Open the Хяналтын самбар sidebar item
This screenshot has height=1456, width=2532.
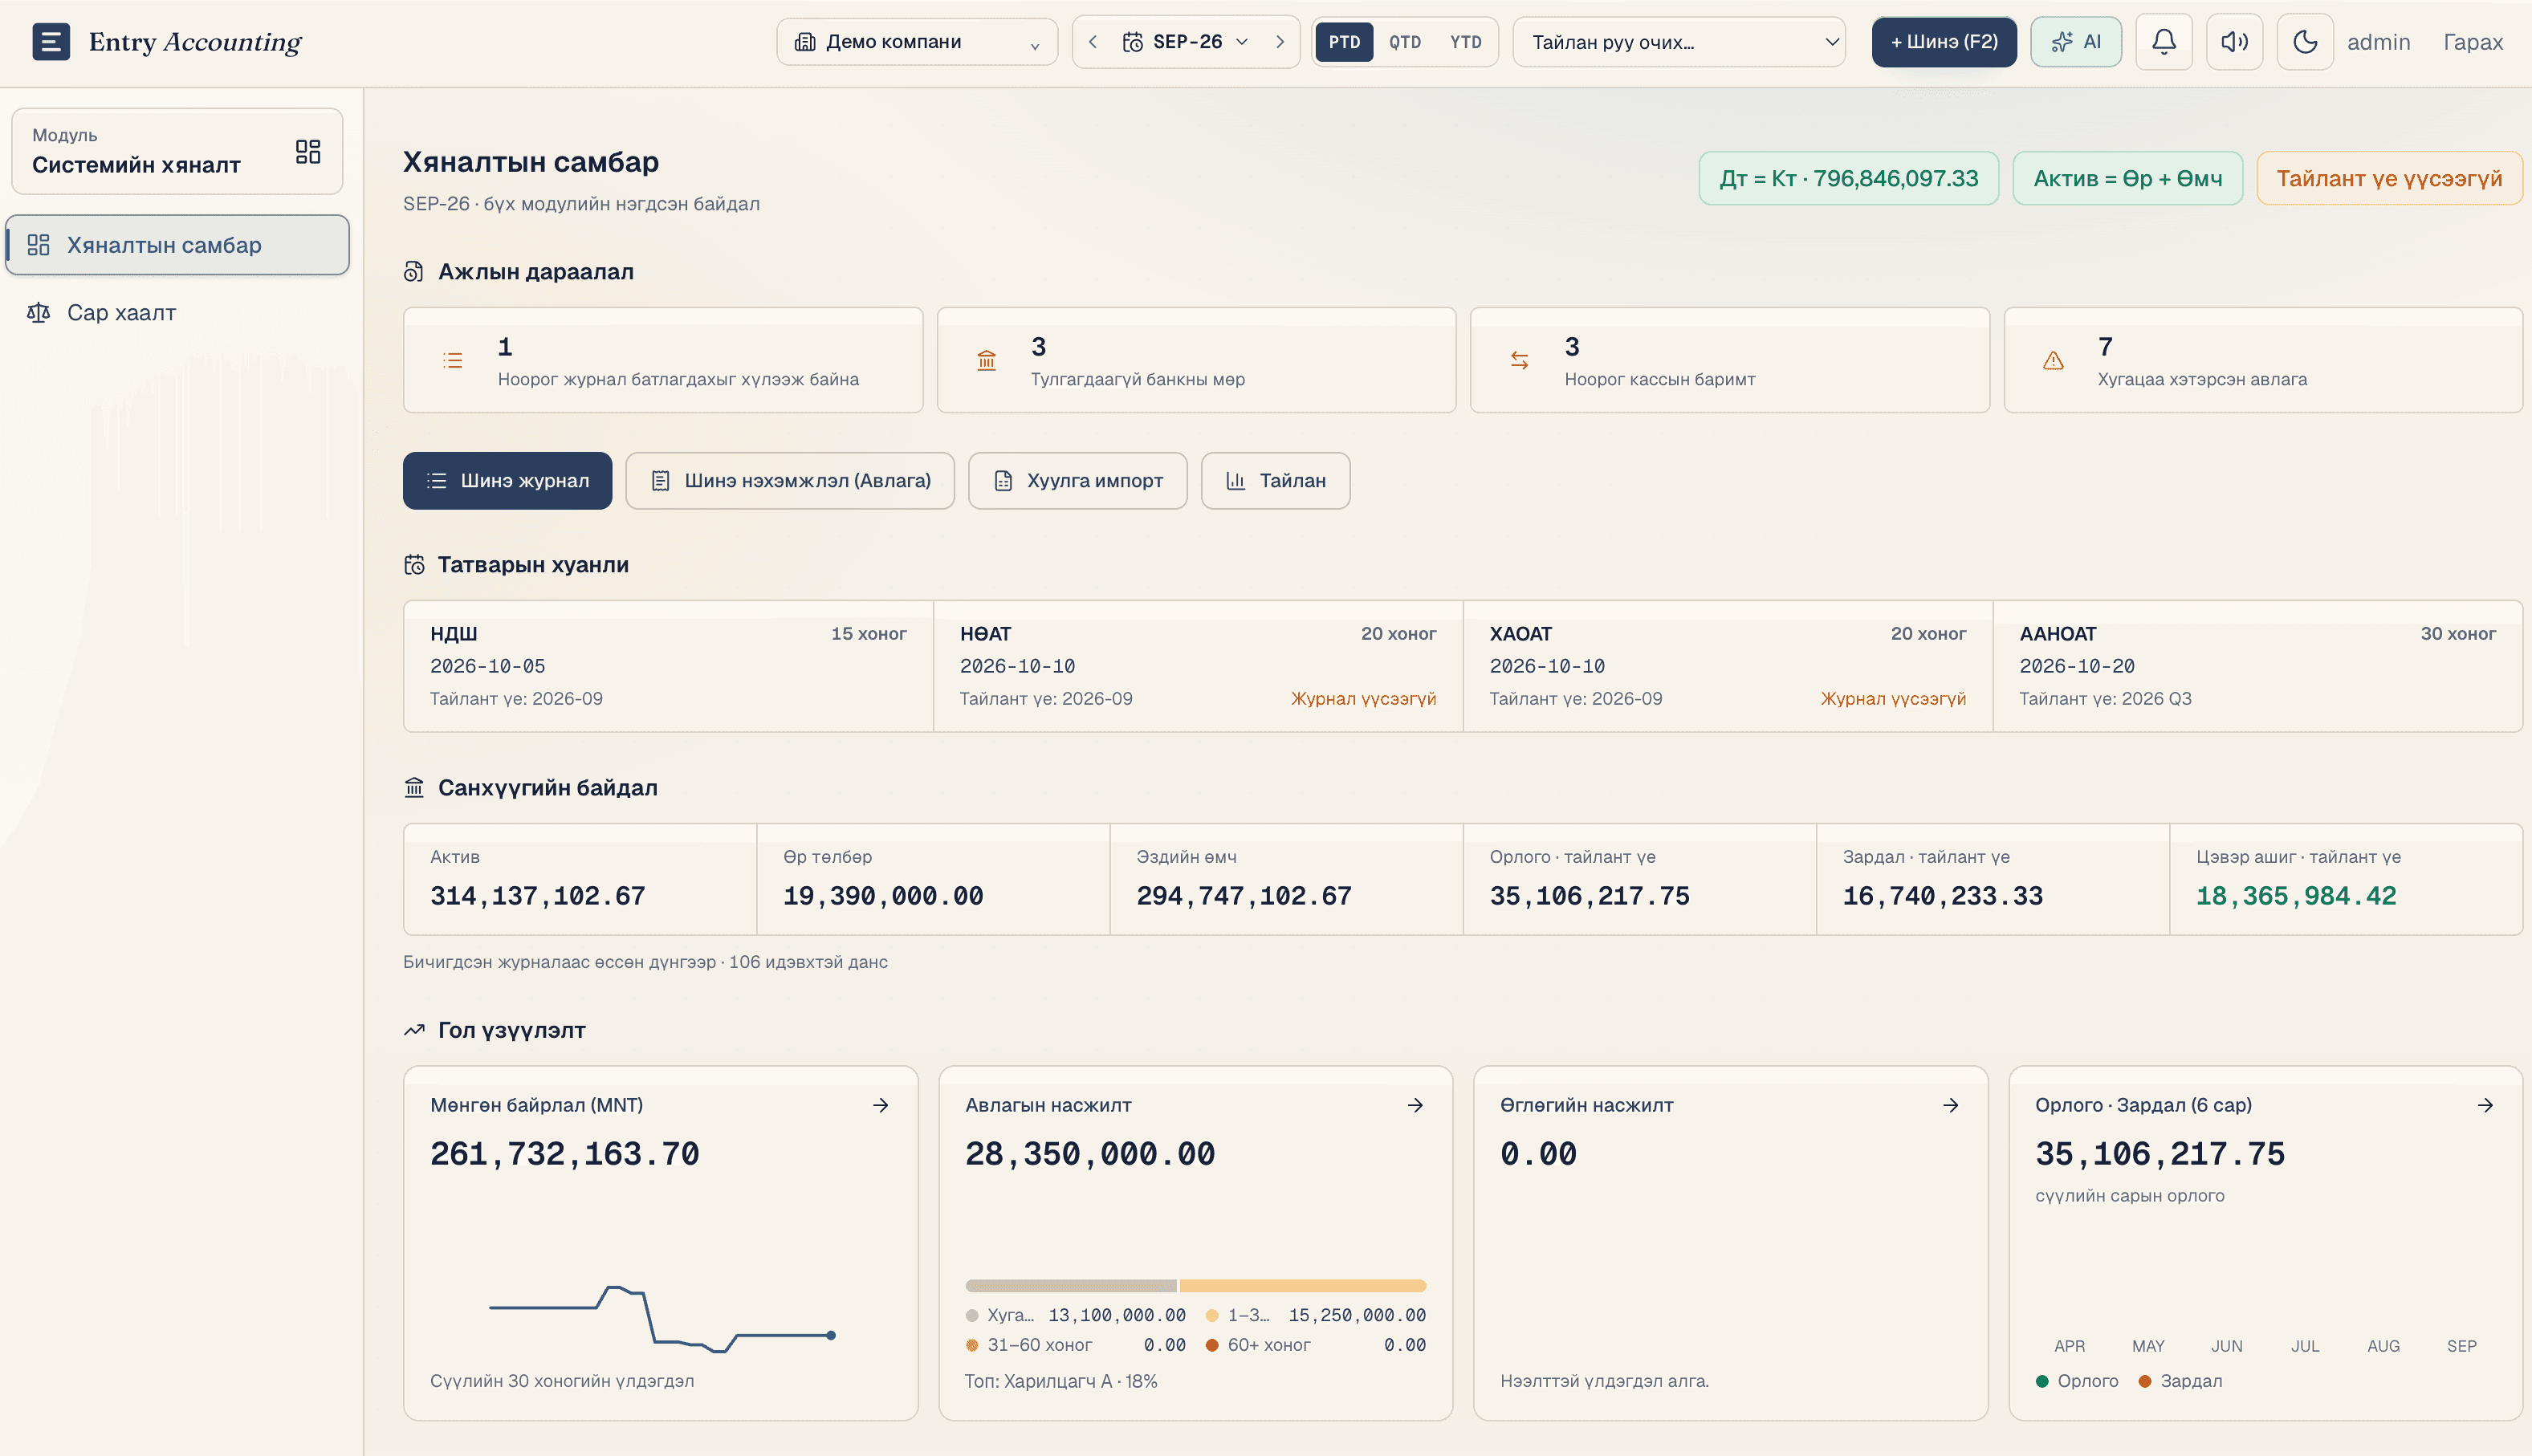tap(178, 245)
